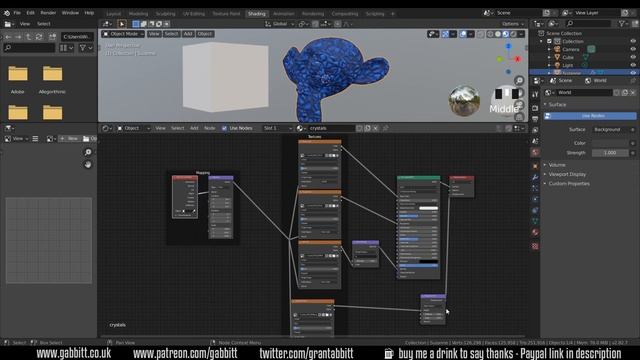Open the Slot 1 material slot dropdown
Screen dimensions: 640x360
[x=278, y=128]
